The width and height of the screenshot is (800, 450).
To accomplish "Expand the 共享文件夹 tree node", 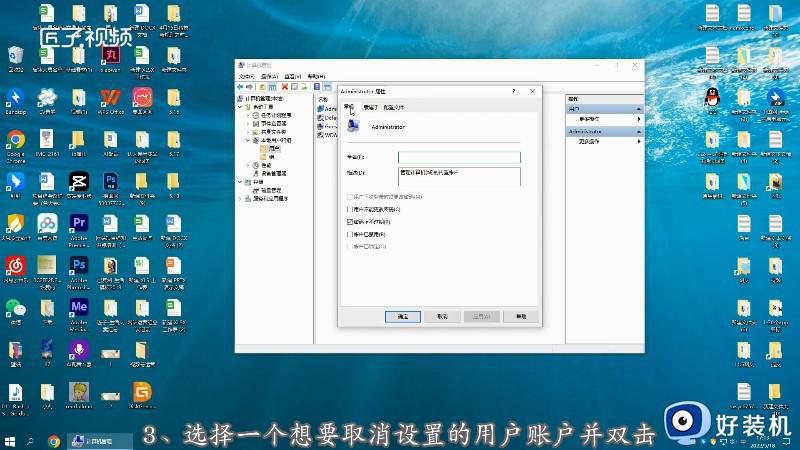I will (248, 132).
